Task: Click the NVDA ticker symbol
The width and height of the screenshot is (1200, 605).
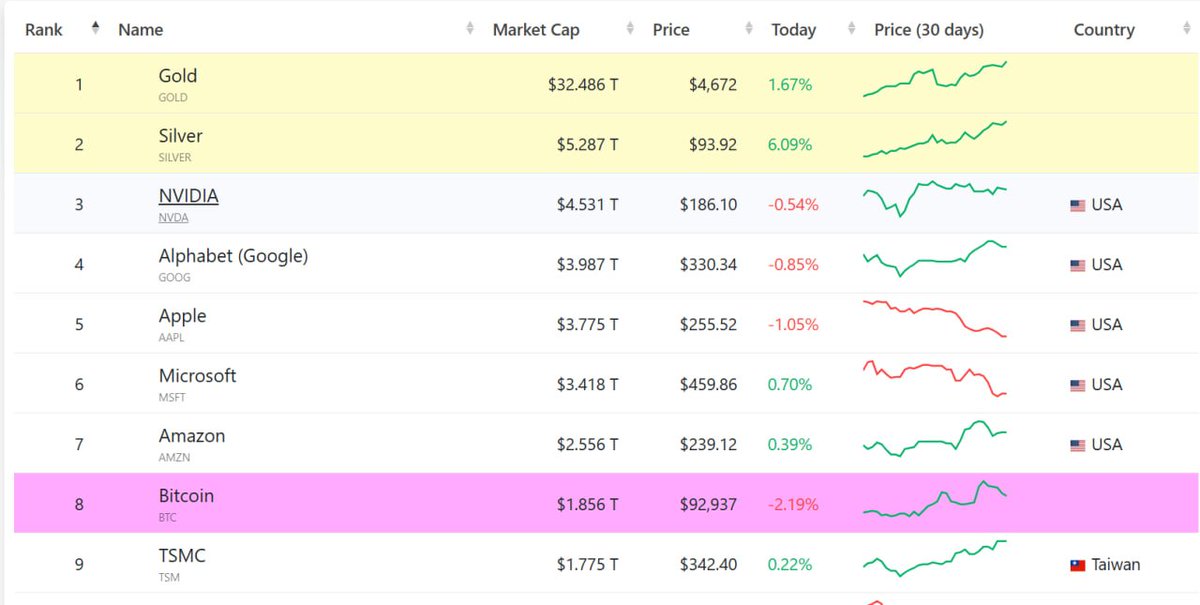Action: point(173,218)
